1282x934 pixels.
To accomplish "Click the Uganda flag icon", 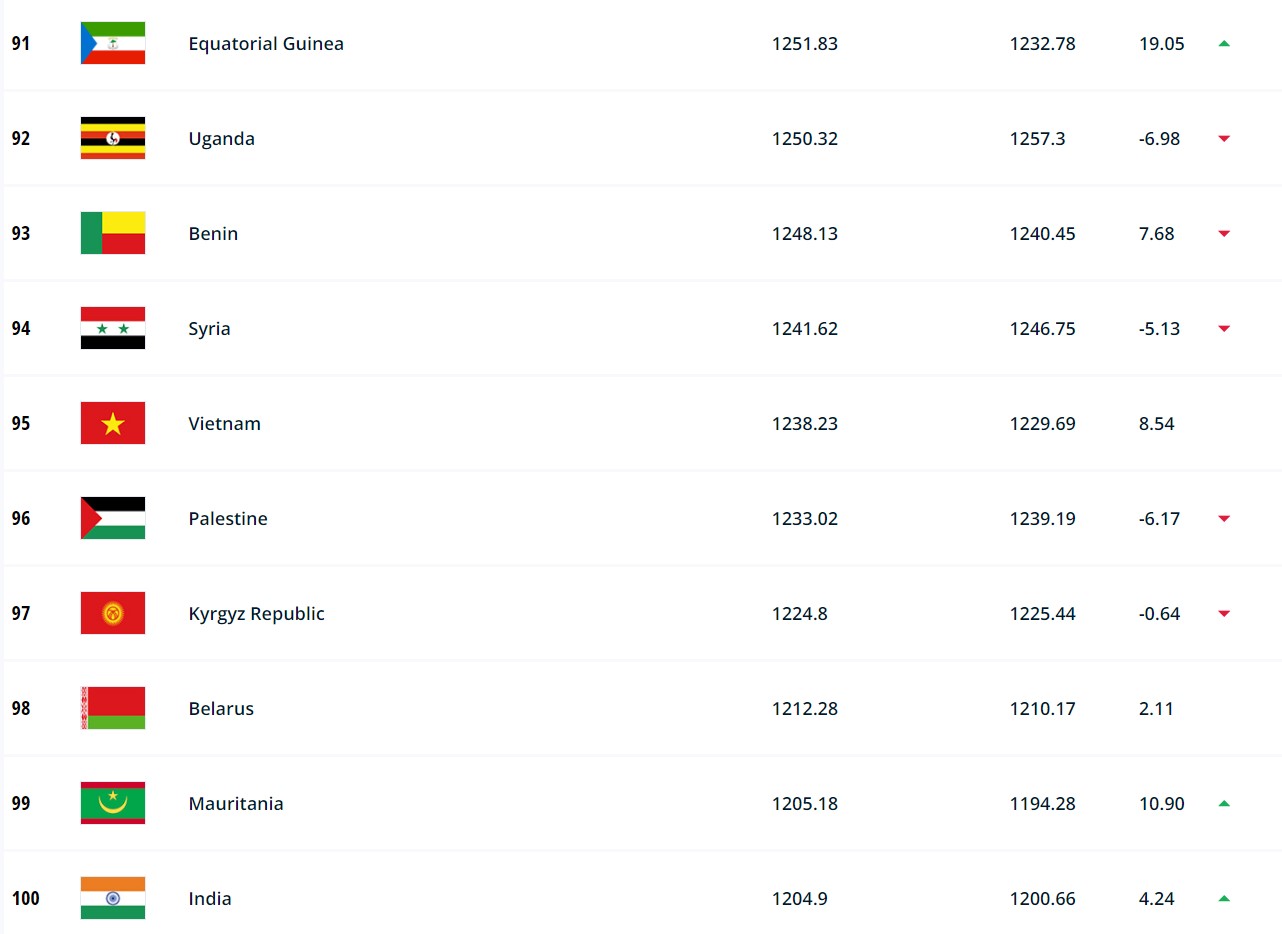I will [113, 138].
